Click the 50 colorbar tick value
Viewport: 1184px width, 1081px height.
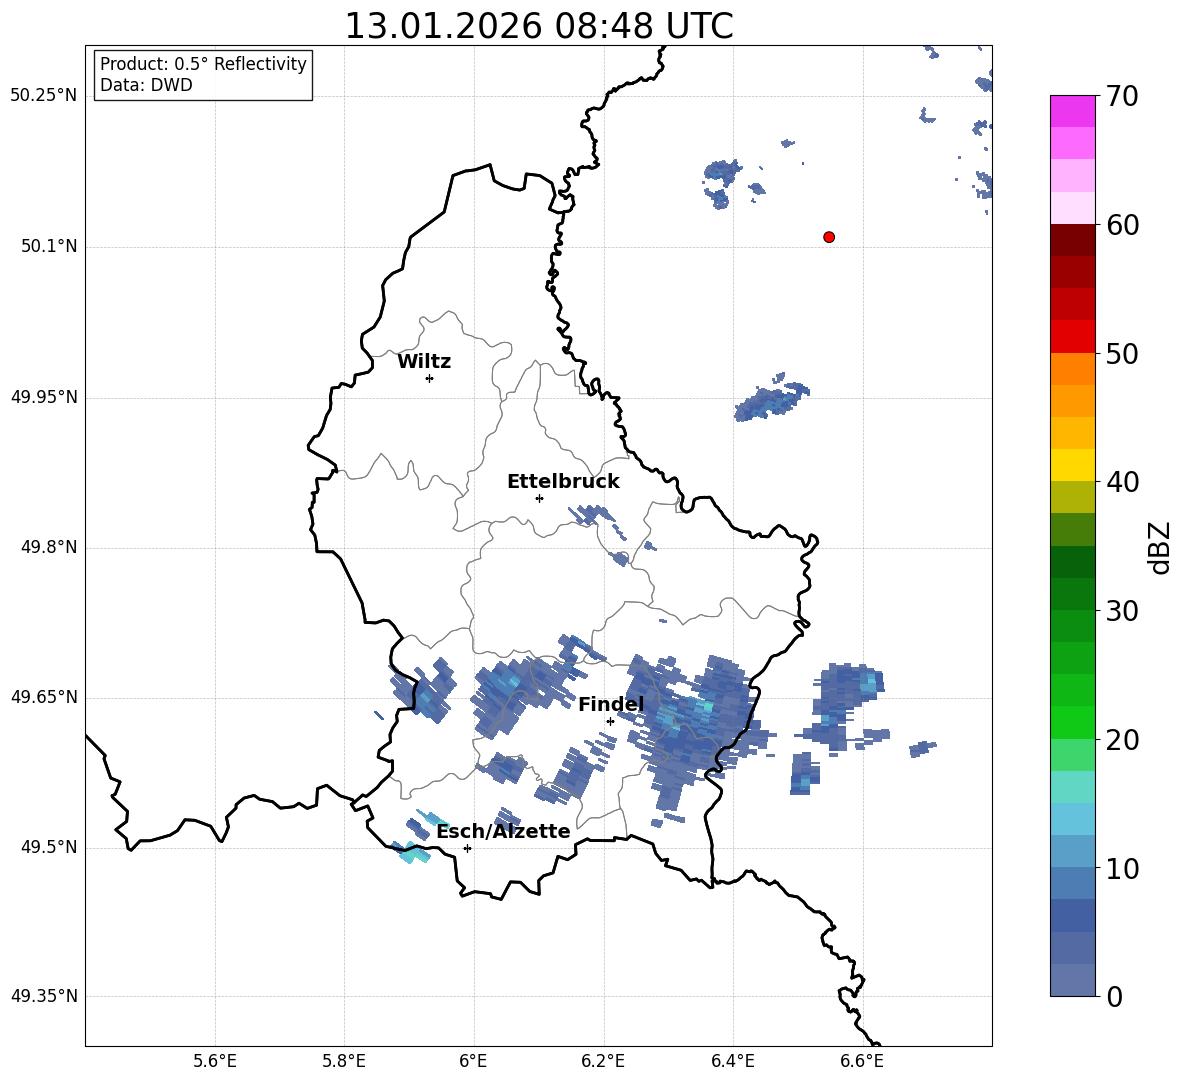[x=1123, y=353]
